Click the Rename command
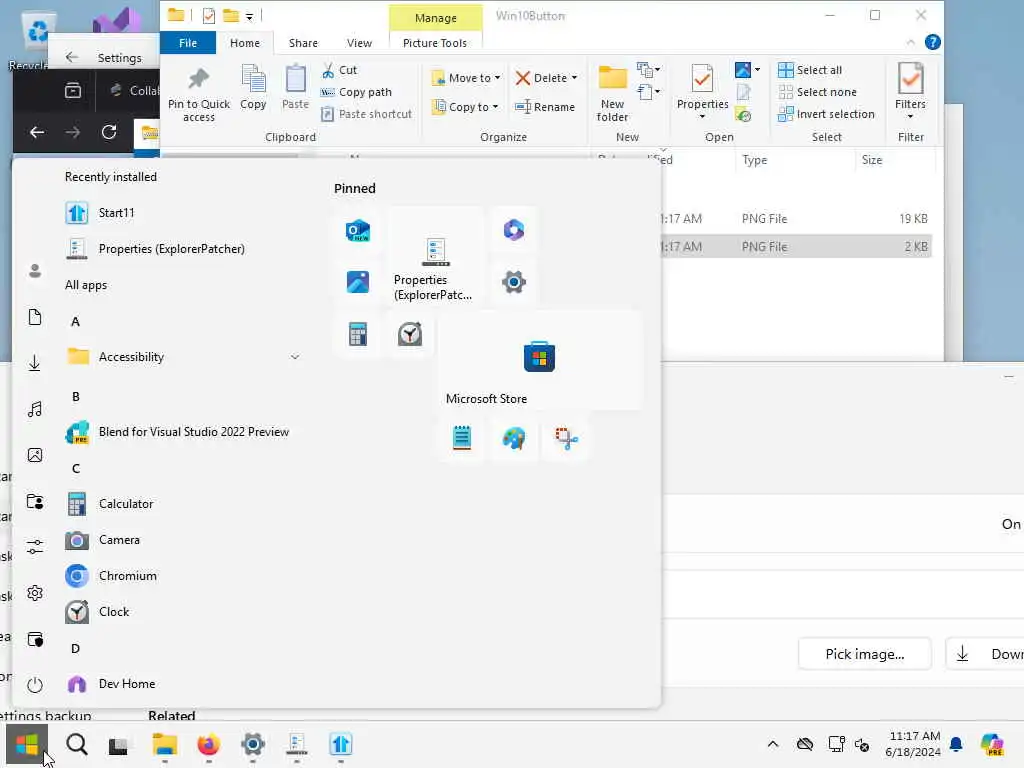 coord(545,106)
